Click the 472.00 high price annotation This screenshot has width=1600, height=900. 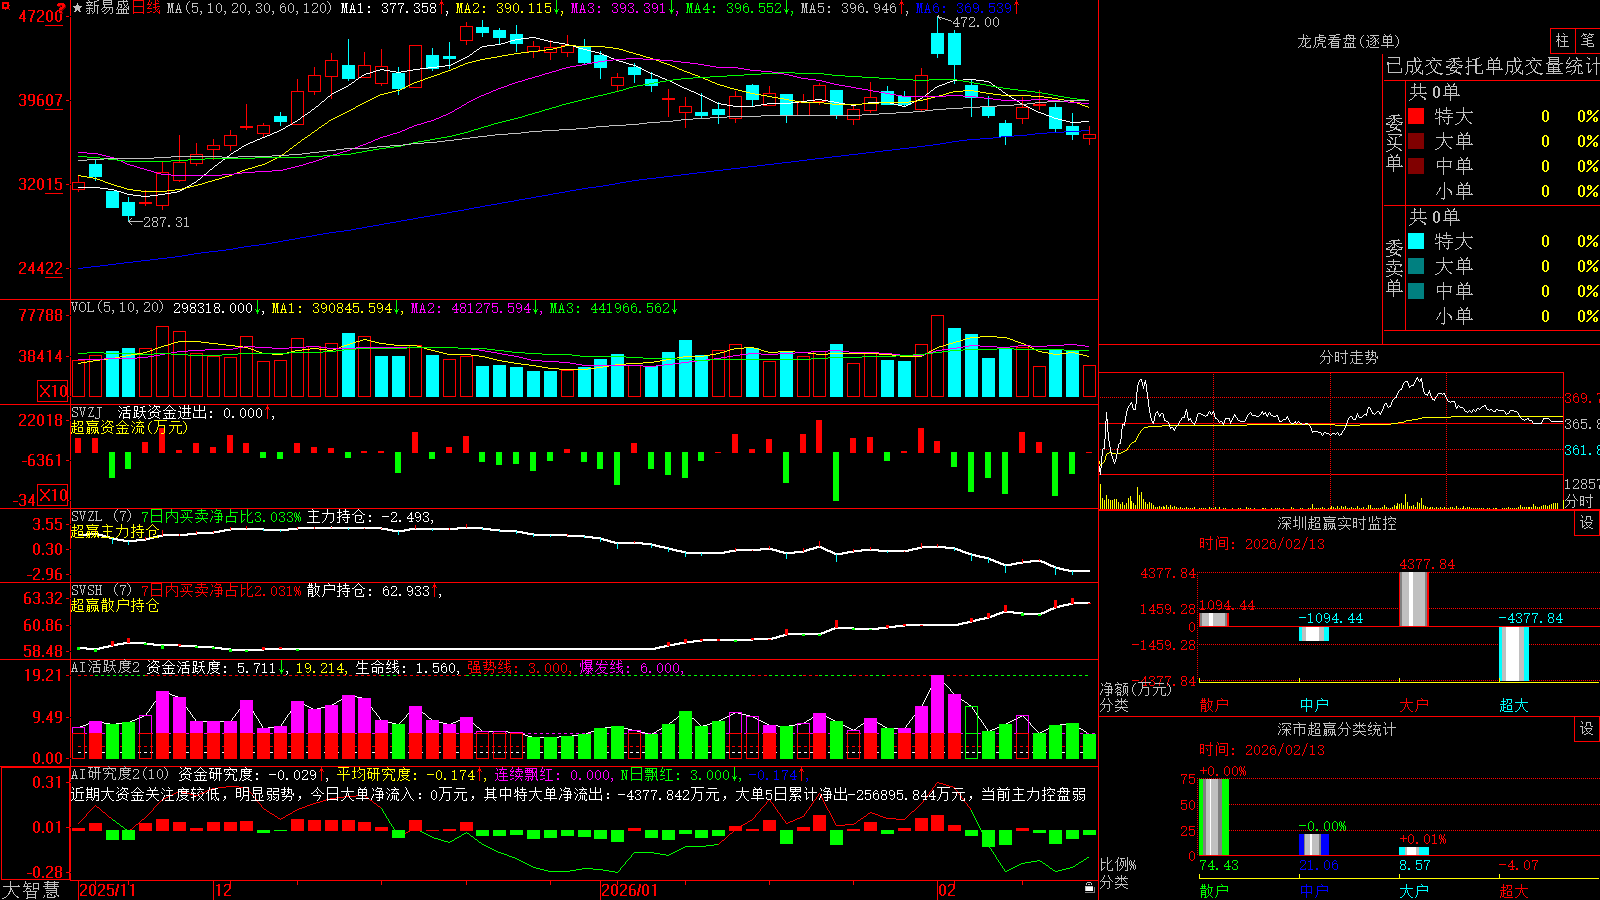click(x=976, y=22)
